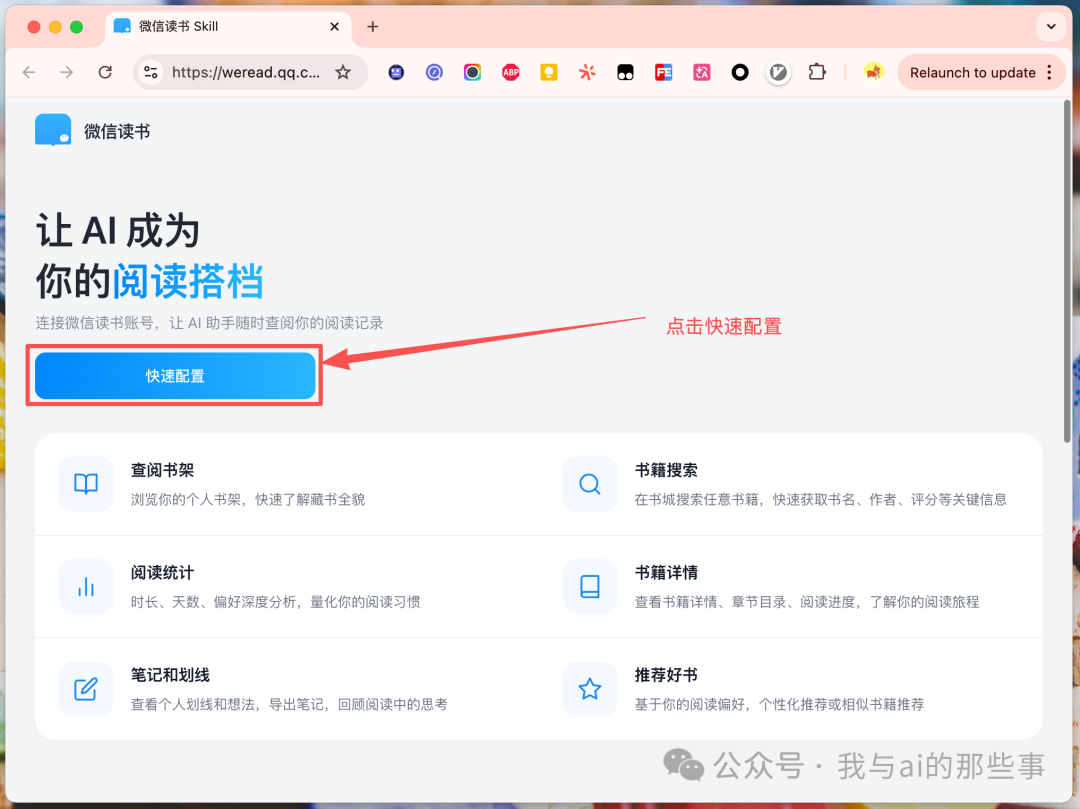The height and width of the screenshot is (809, 1080).
Task: Click the black circle extension icon
Action: [740, 72]
